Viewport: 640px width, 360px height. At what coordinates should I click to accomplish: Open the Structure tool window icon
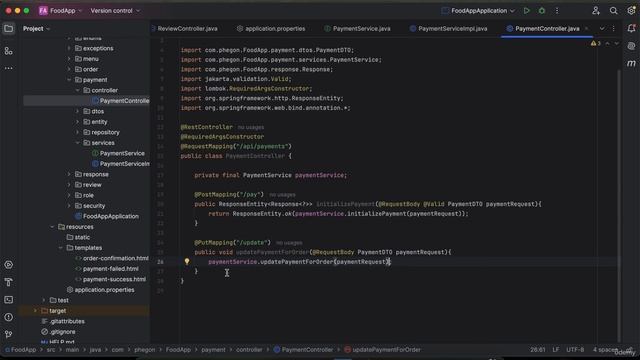(x=8, y=51)
